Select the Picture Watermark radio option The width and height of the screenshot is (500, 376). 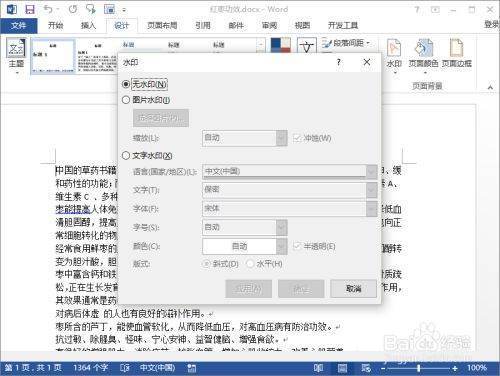pos(126,100)
